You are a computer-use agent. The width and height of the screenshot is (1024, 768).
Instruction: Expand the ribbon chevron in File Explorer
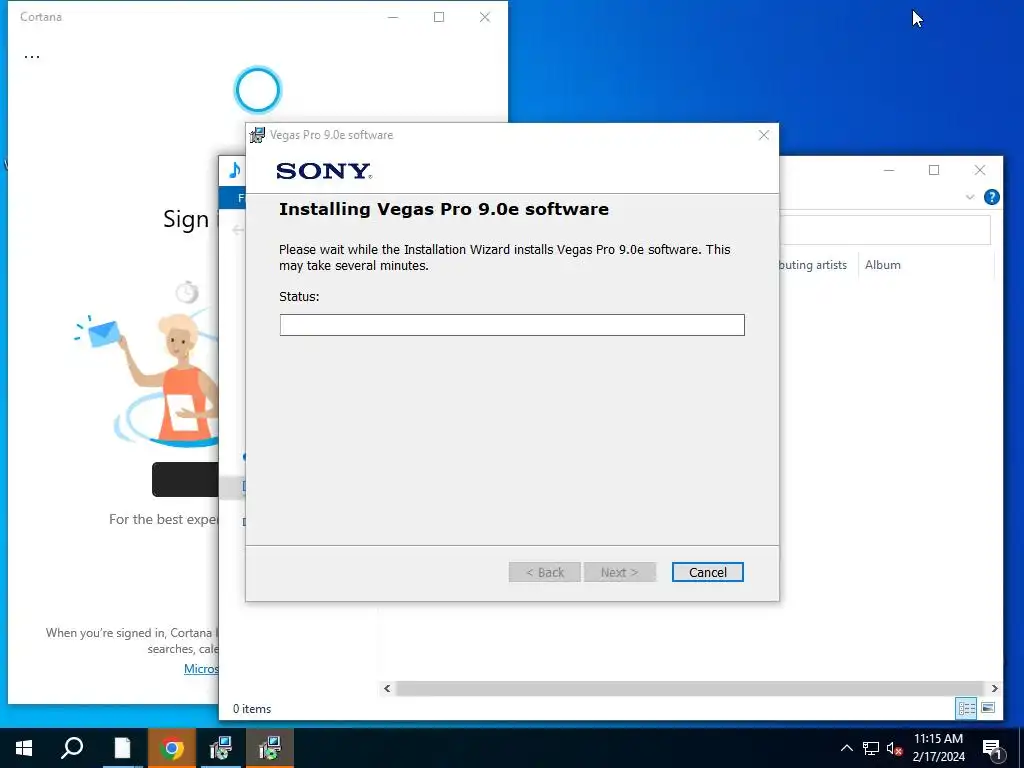[x=970, y=197]
